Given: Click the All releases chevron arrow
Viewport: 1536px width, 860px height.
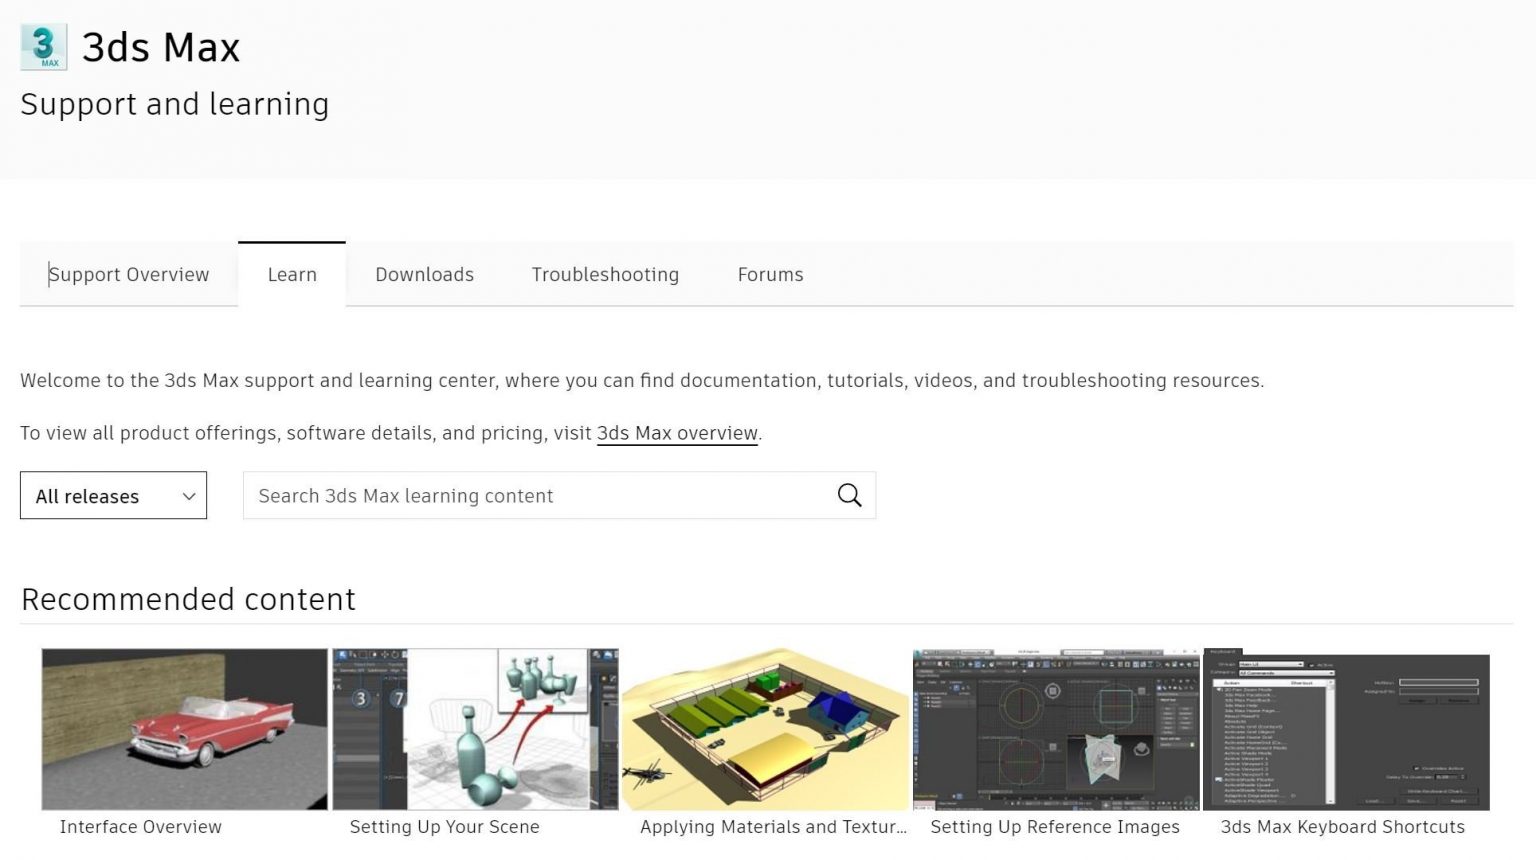Looking at the screenshot, I should point(188,497).
